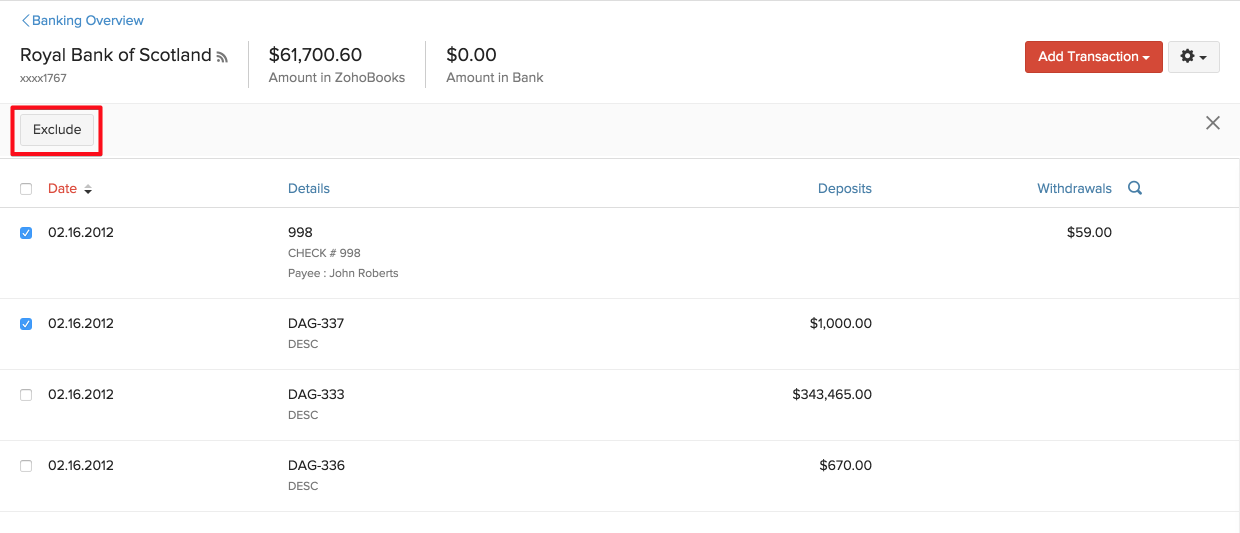Sort by the Date column header
This screenshot has width=1240, height=533.
(x=62, y=188)
